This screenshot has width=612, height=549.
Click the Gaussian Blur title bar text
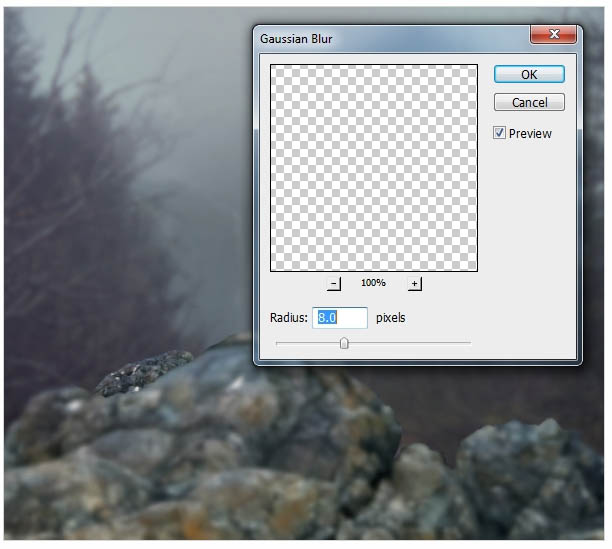296,39
